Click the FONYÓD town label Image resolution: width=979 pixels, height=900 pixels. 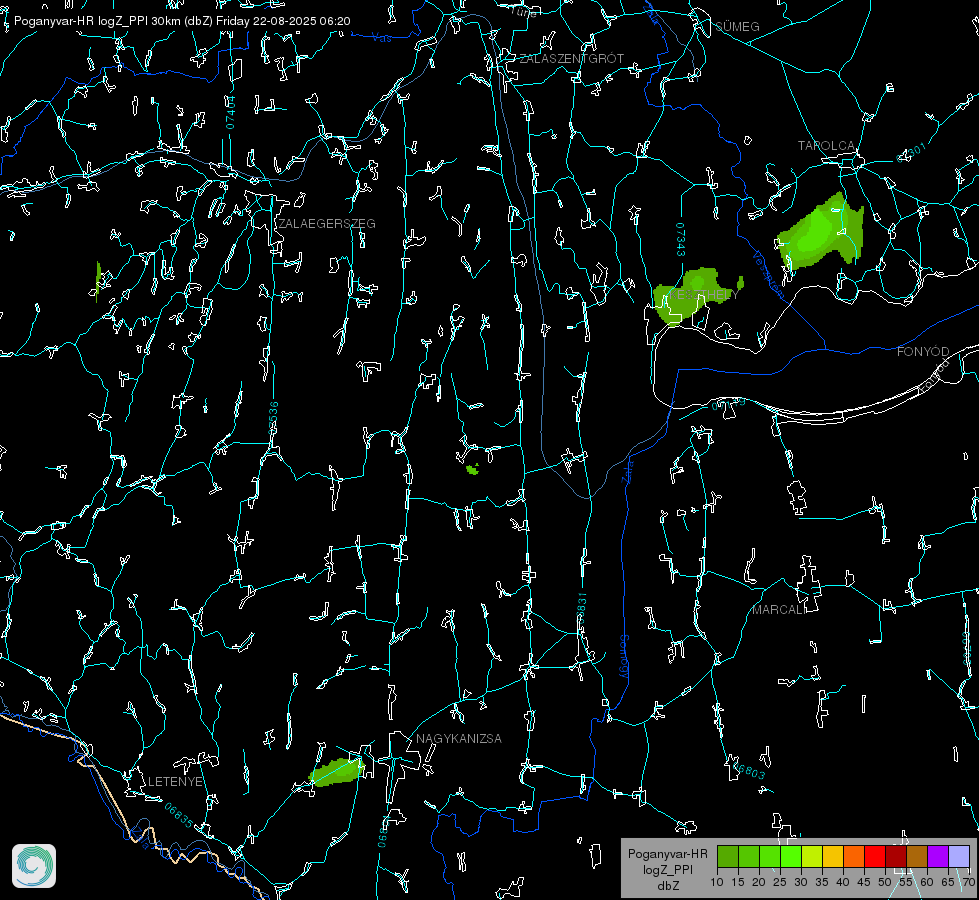pyautogui.click(x=923, y=352)
